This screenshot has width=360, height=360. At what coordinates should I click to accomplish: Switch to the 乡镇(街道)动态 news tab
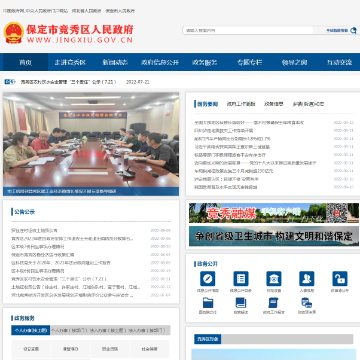(308, 104)
